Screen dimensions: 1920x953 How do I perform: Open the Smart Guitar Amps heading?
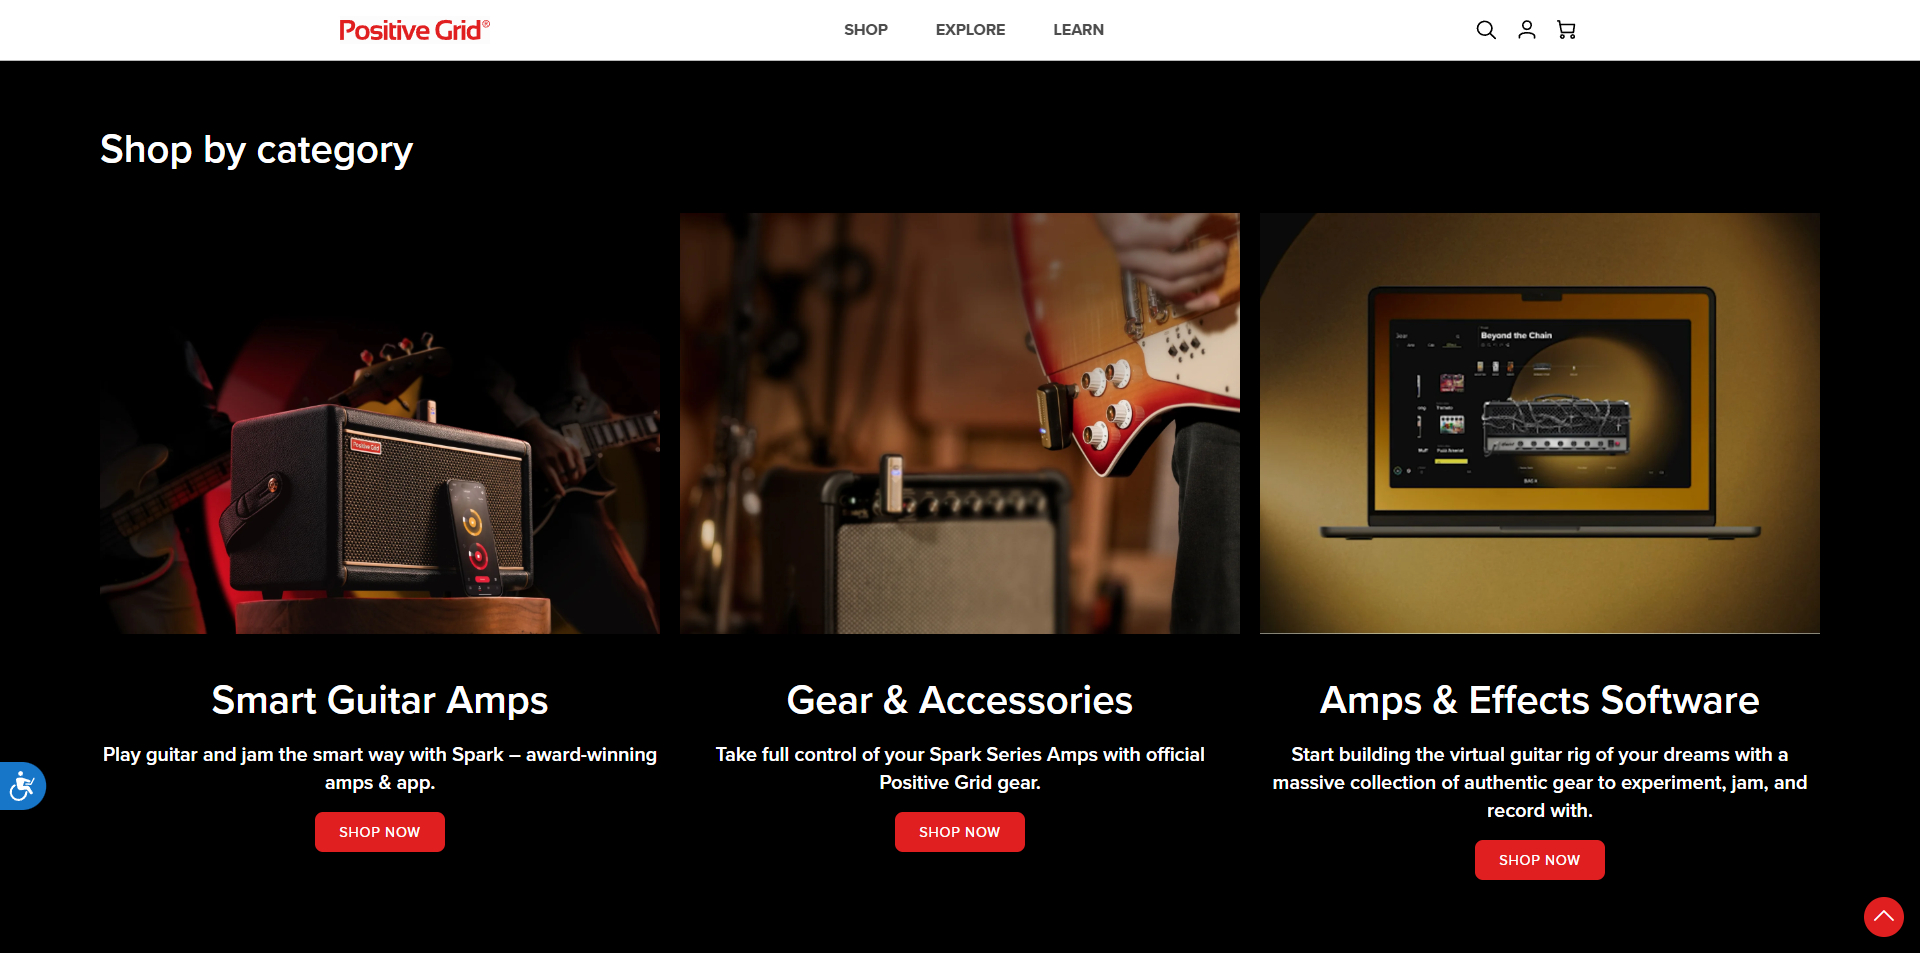(380, 700)
